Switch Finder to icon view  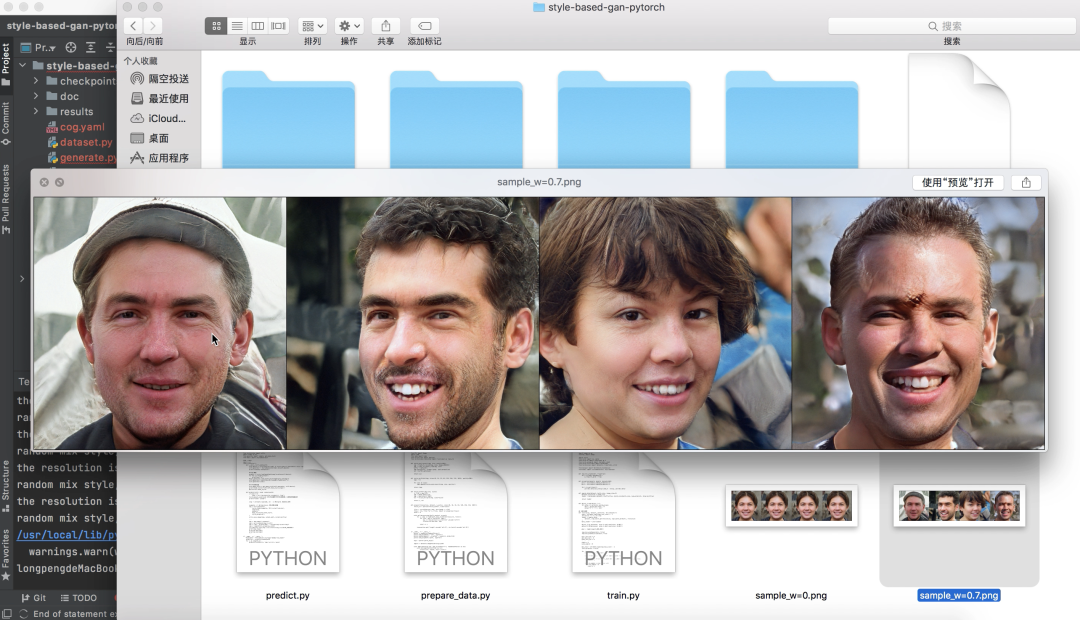tap(216, 25)
